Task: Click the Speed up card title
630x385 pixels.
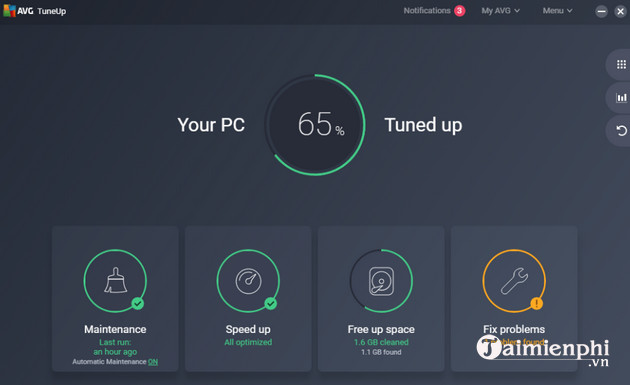Action: click(x=248, y=329)
